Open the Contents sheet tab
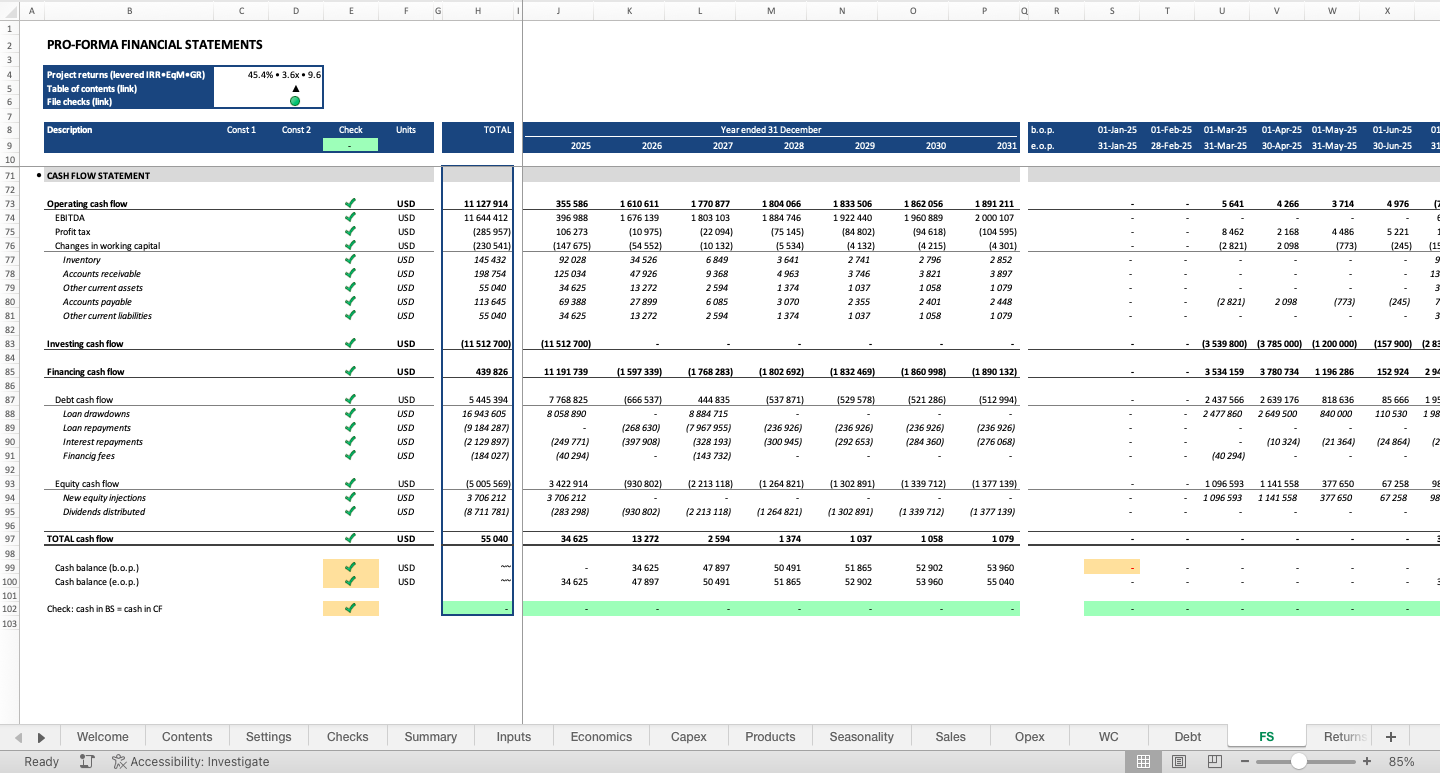This screenshot has height=773, width=1440. [x=187, y=737]
